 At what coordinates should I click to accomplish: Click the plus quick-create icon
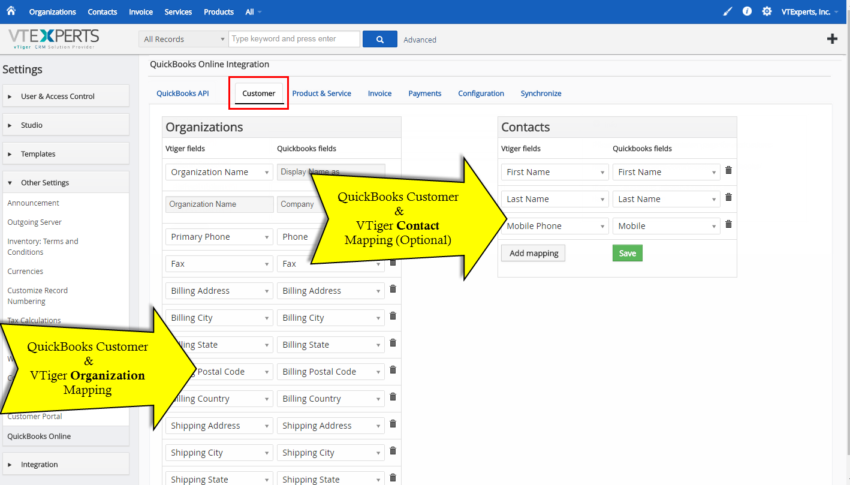(832, 38)
